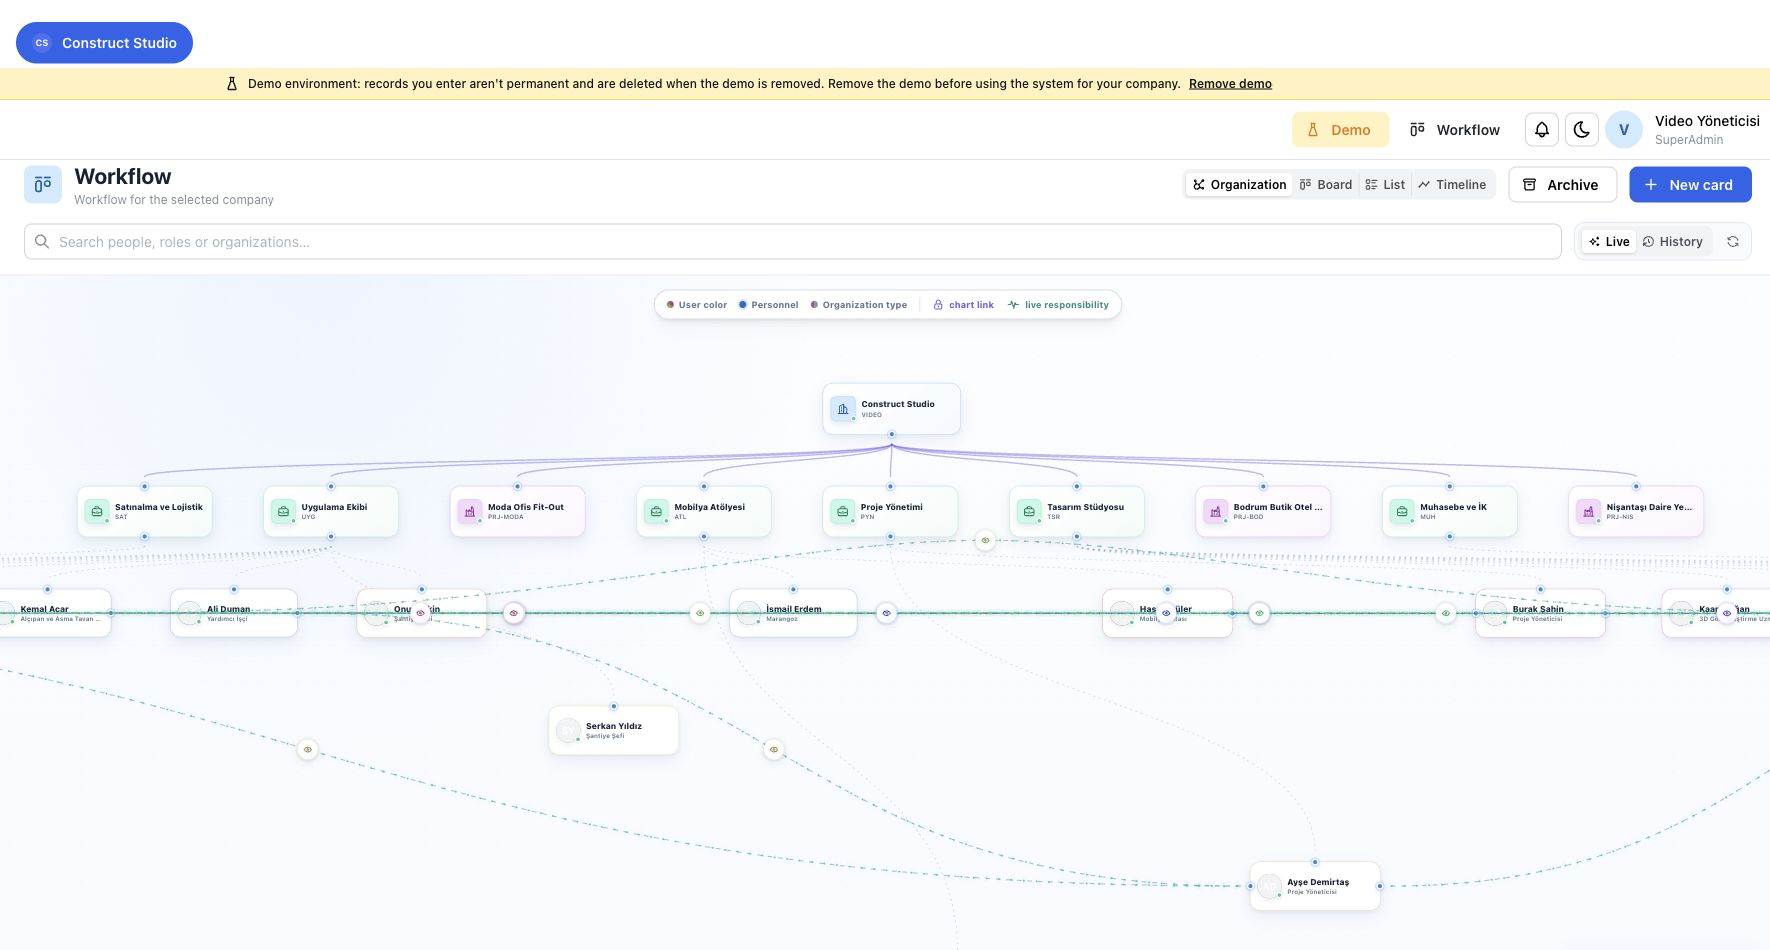This screenshot has width=1770, height=950.
Task: Toggle the eye badge just left of Burak Şahin
Action: (1446, 613)
